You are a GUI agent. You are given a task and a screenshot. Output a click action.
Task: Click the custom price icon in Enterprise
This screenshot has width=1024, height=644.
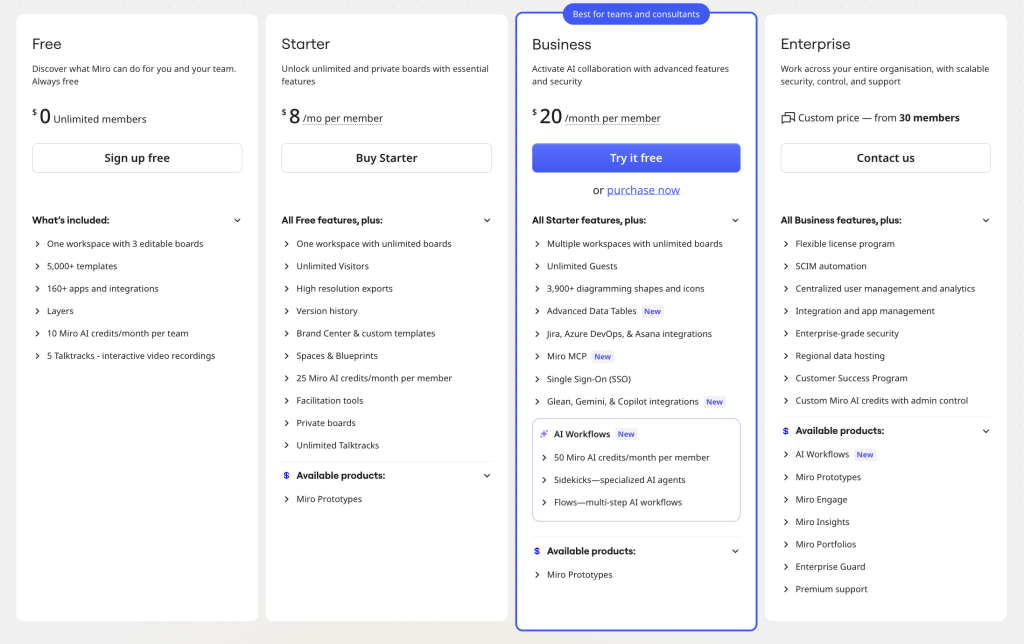tap(788, 118)
